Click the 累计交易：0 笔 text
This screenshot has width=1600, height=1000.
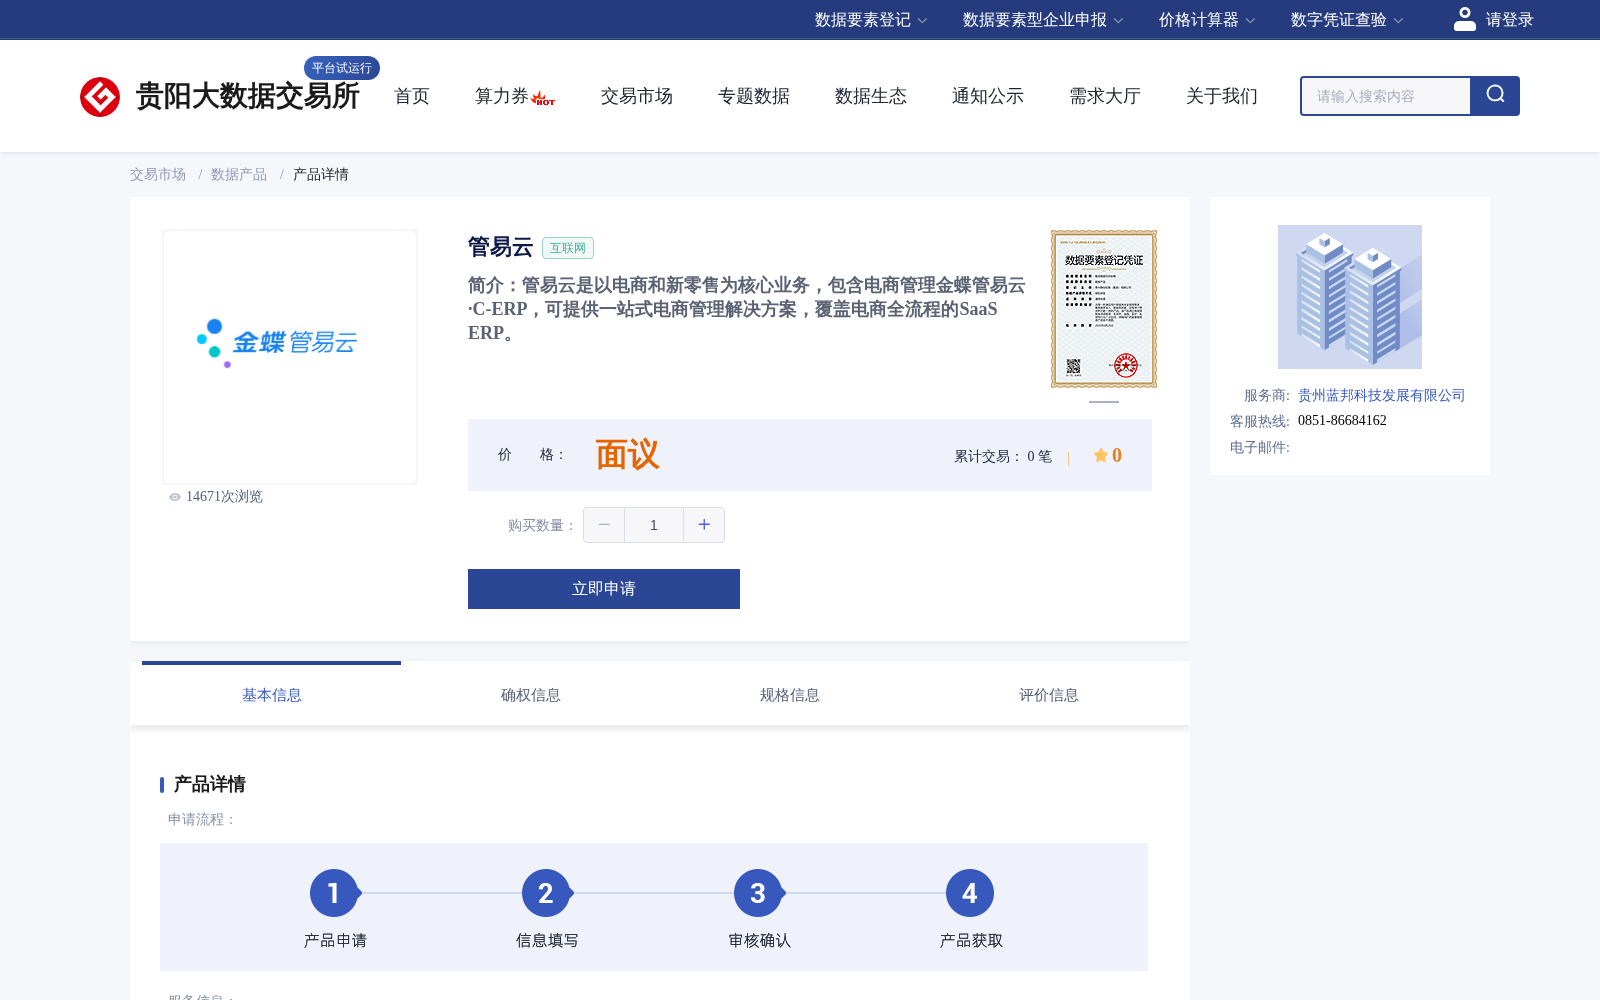[1003, 456]
